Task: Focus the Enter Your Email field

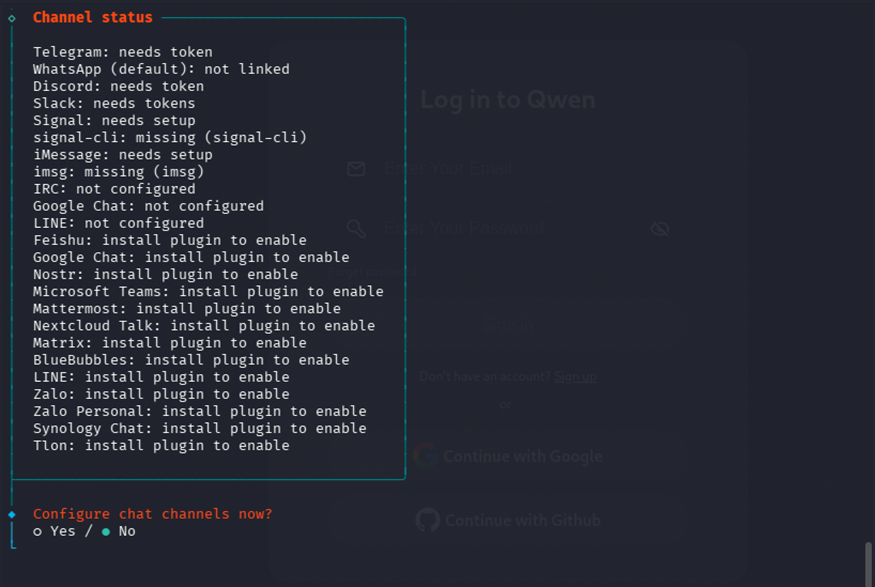Action: (508, 169)
